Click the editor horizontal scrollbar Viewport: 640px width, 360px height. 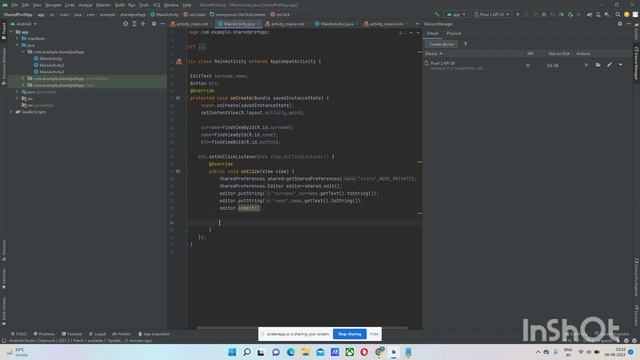(302, 327)
